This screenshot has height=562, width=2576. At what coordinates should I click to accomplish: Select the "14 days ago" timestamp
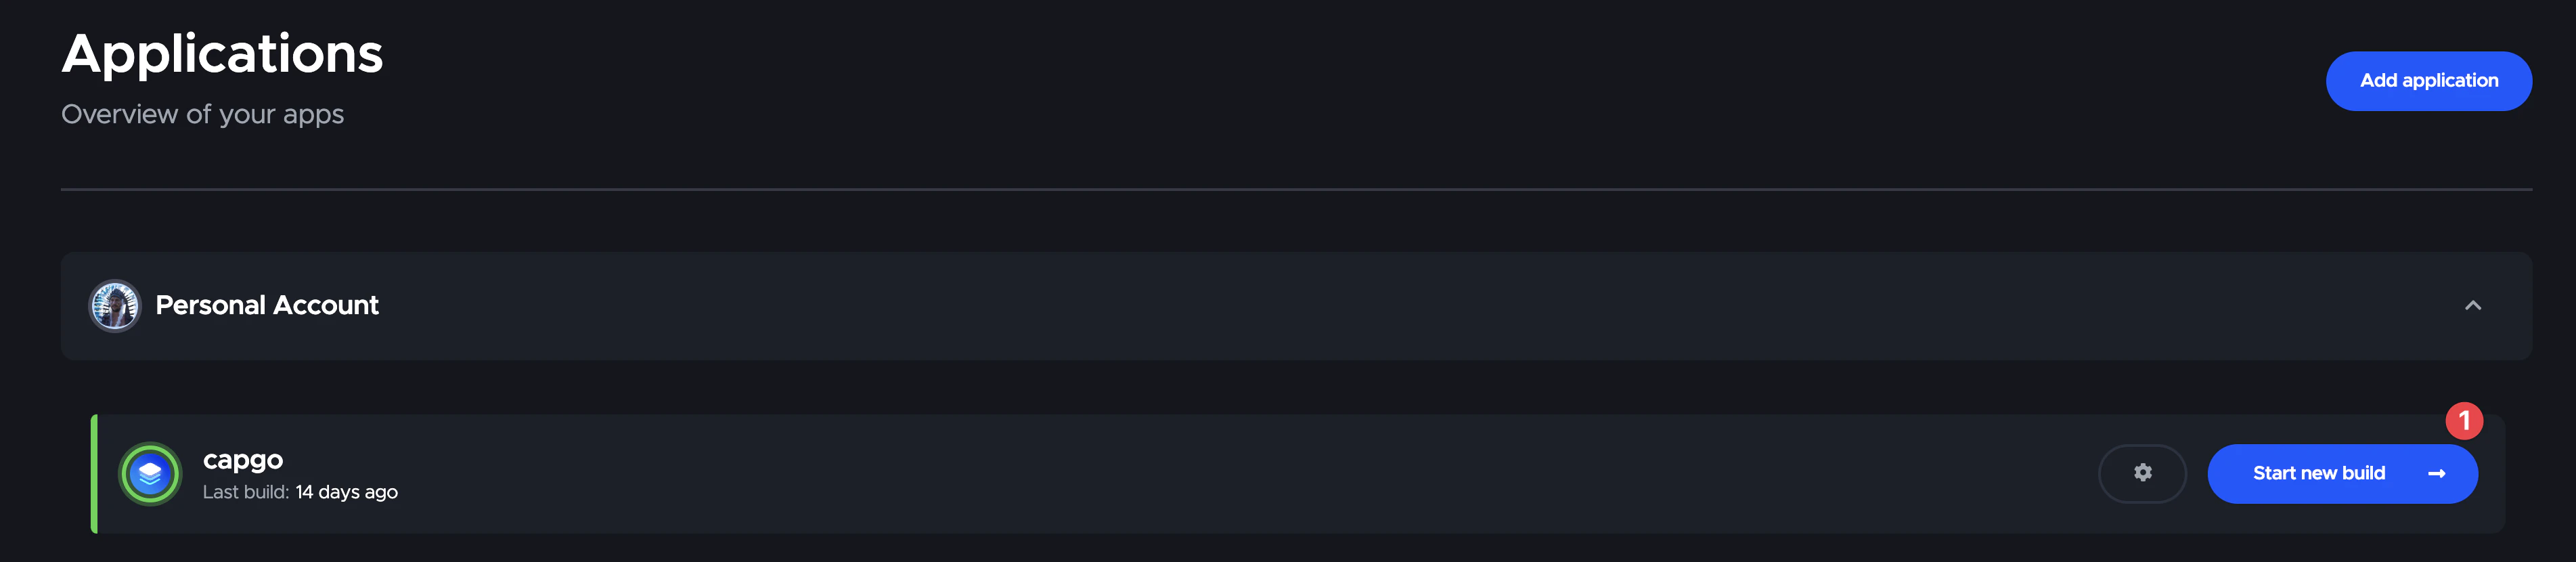tap(346, 492)
